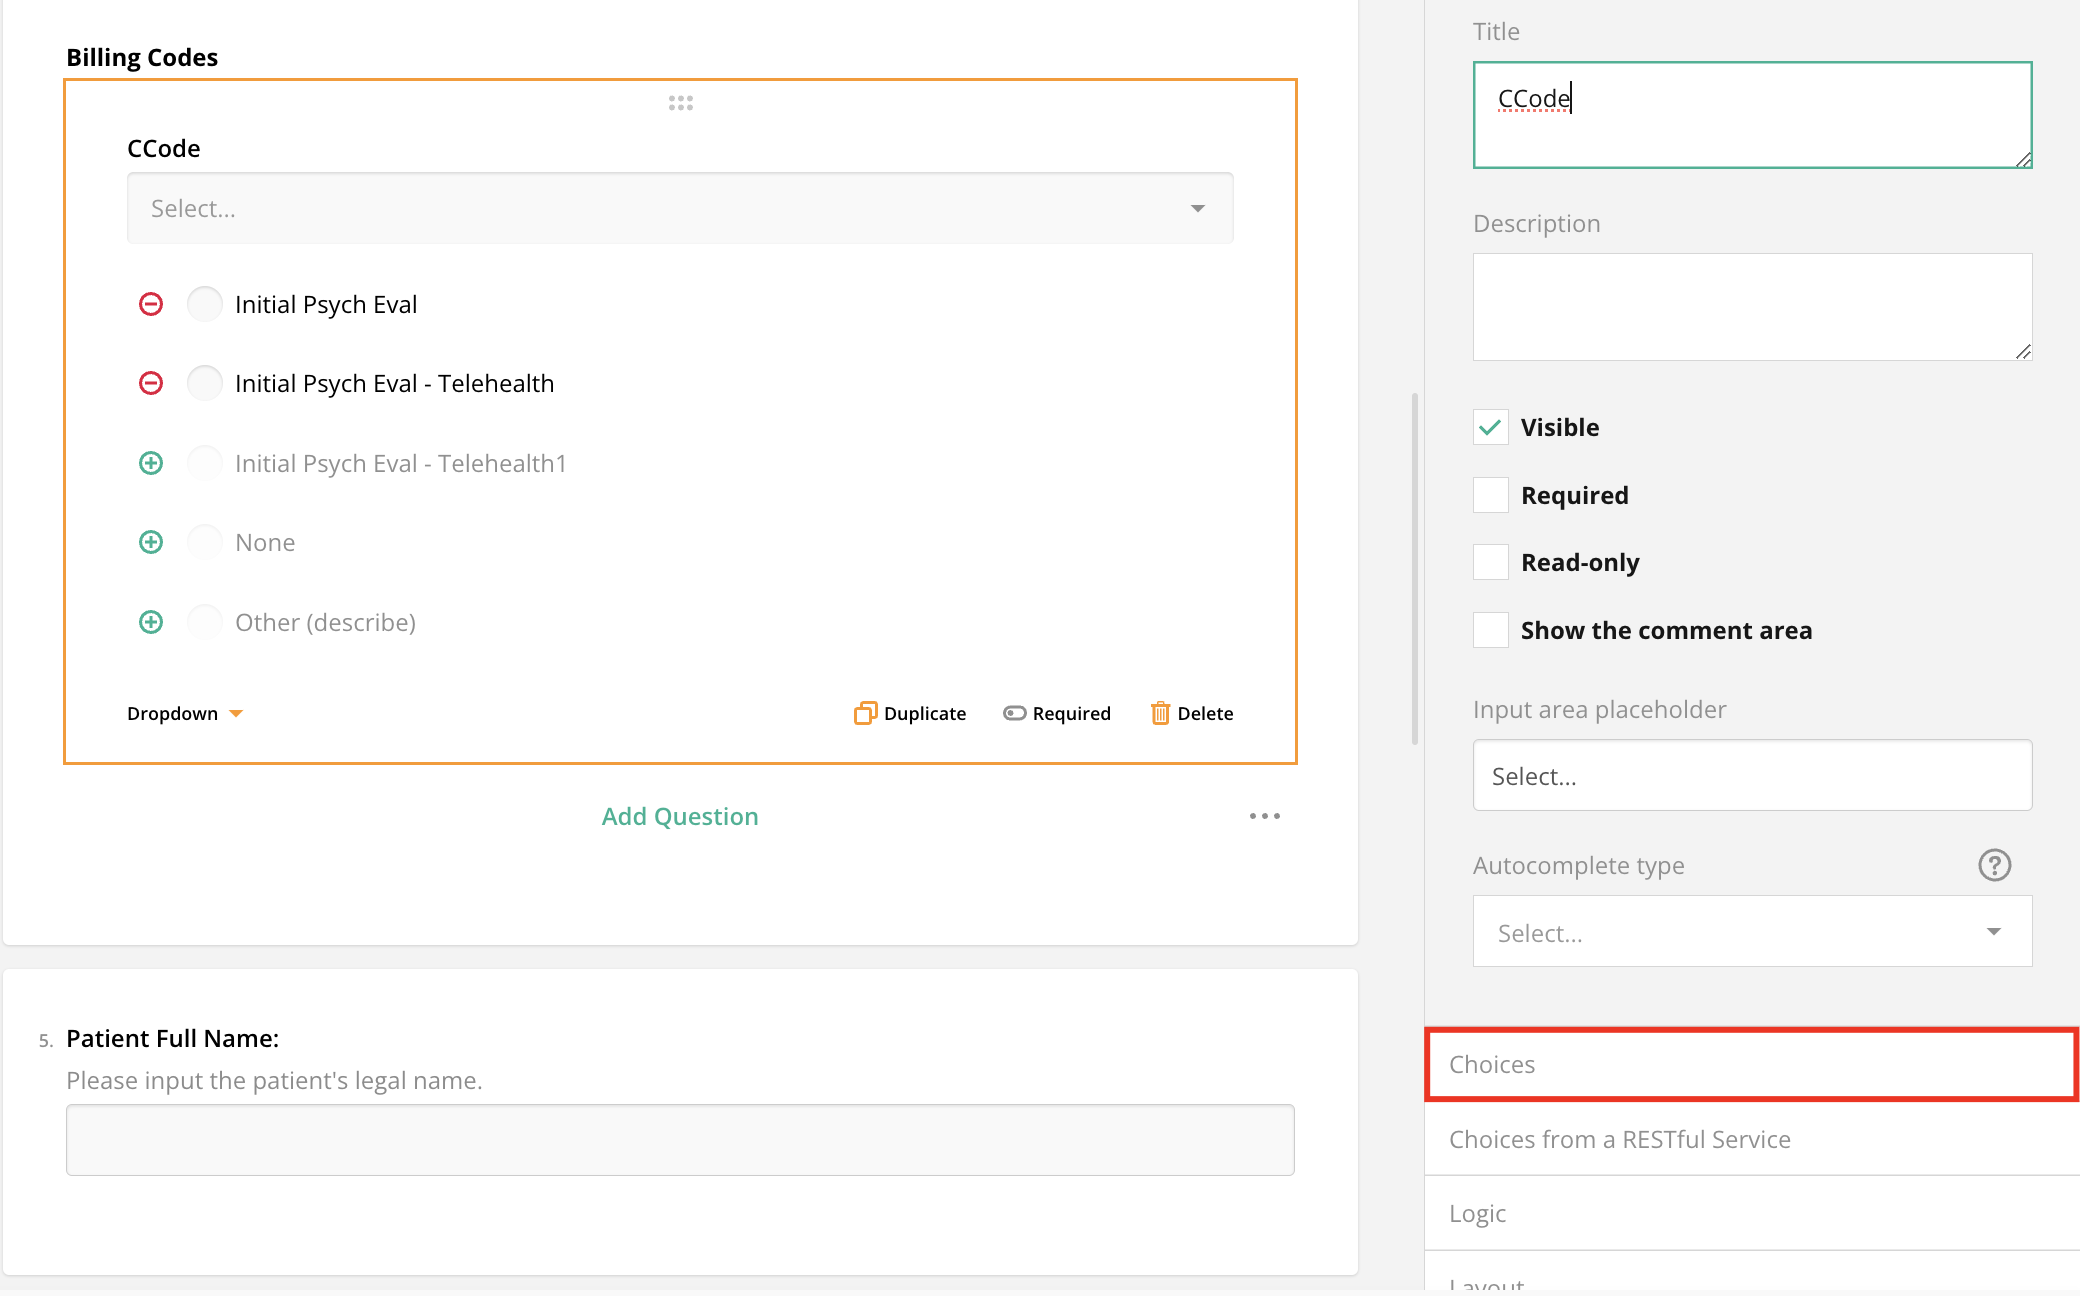Check Show the comment area
The image size is (2080, 1296).
(x=1490, y=630)
